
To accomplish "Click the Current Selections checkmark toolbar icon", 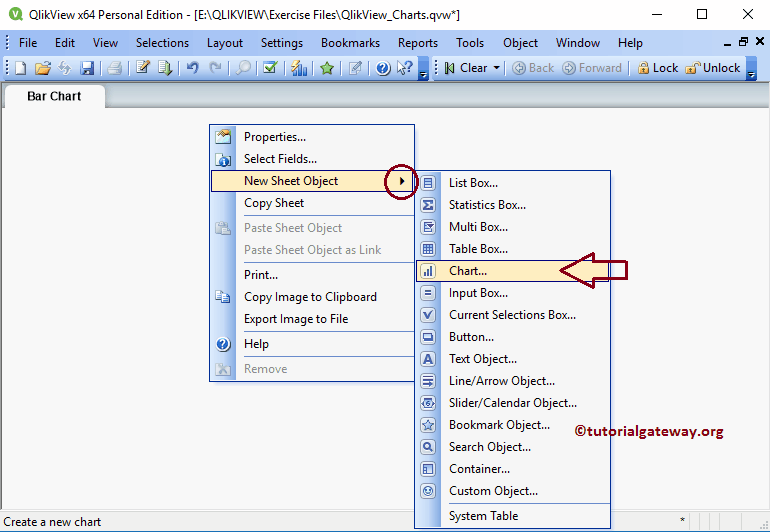I will click(x=270, y=68).
